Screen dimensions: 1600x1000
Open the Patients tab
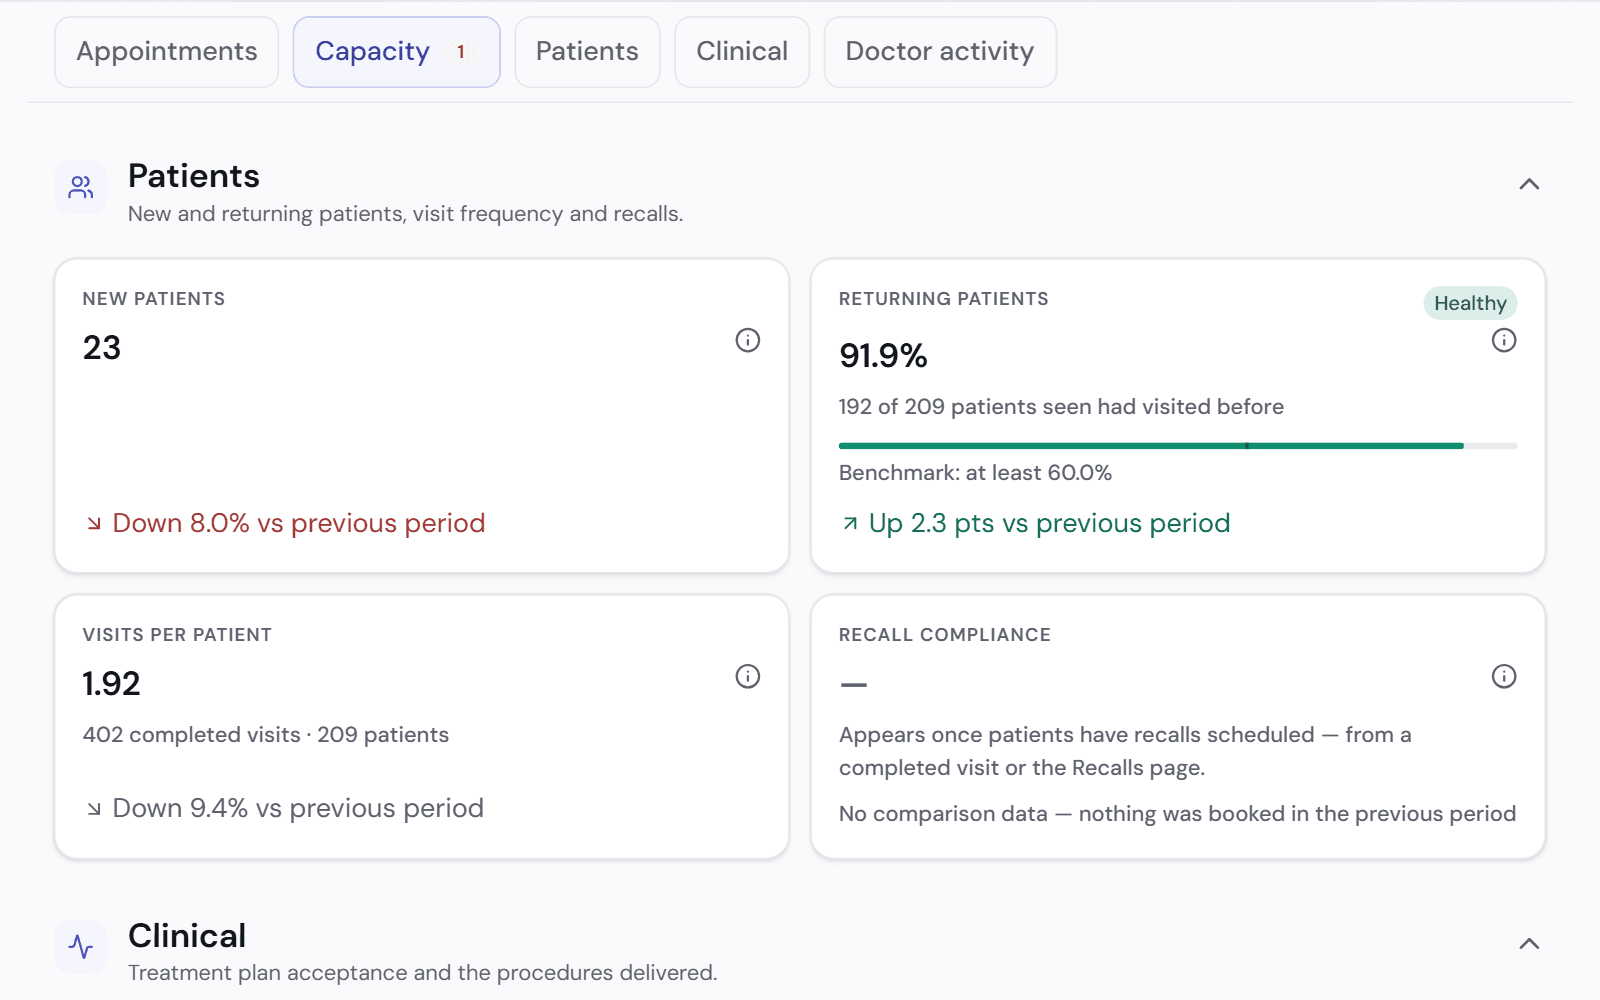[x=587, y=52]
